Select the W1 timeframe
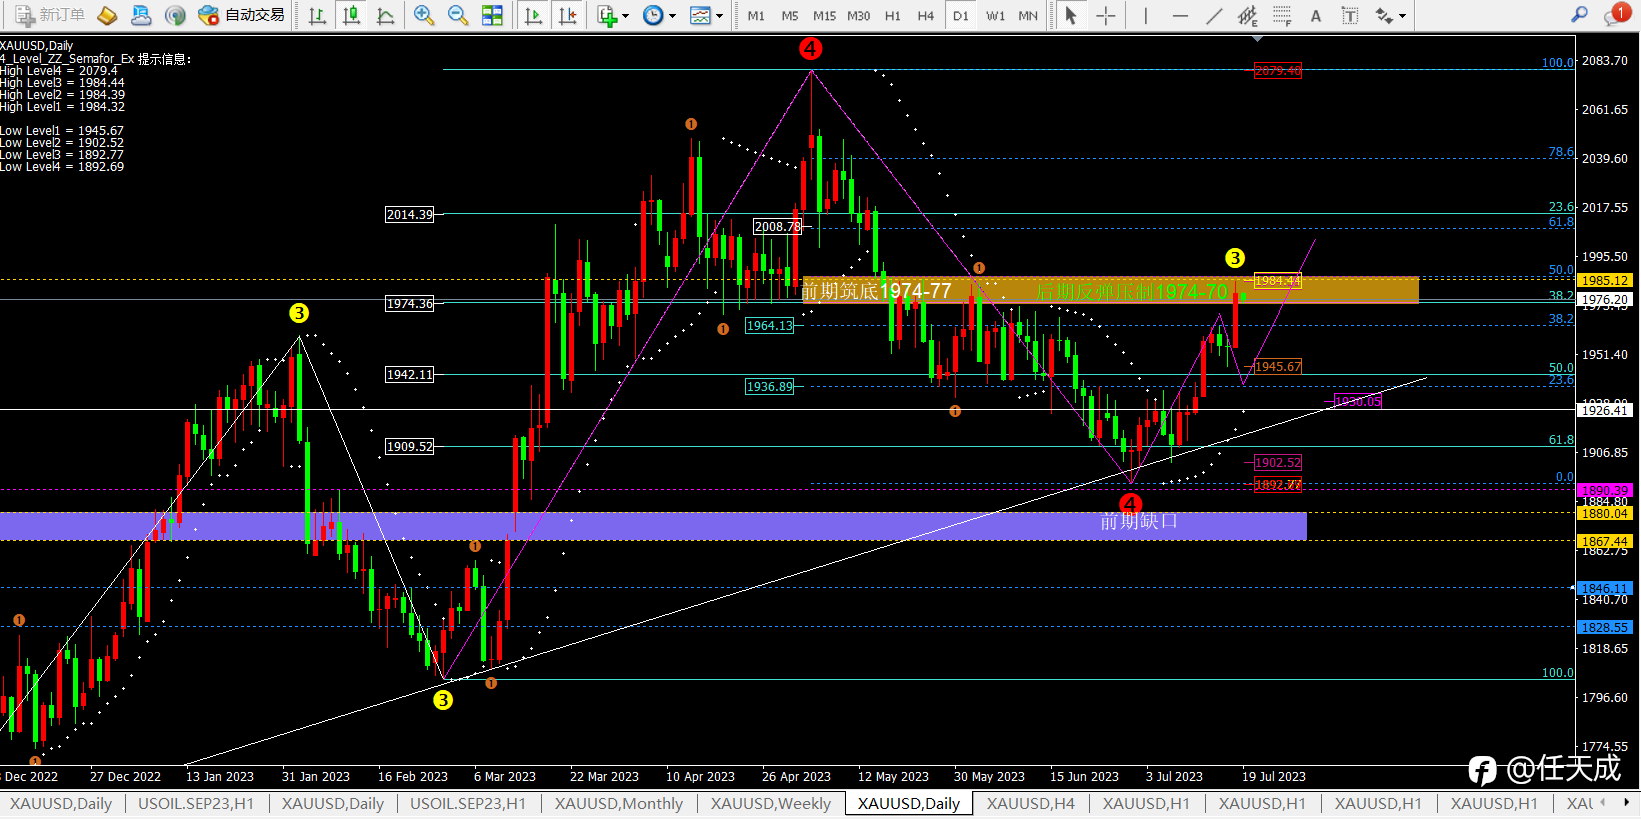 click(995, 16)
